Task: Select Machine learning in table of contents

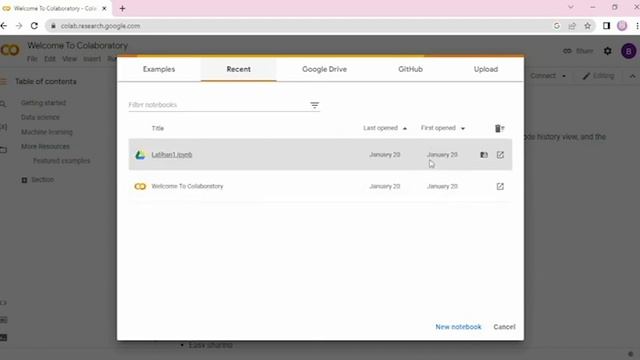Action: (x=47, y=132)
